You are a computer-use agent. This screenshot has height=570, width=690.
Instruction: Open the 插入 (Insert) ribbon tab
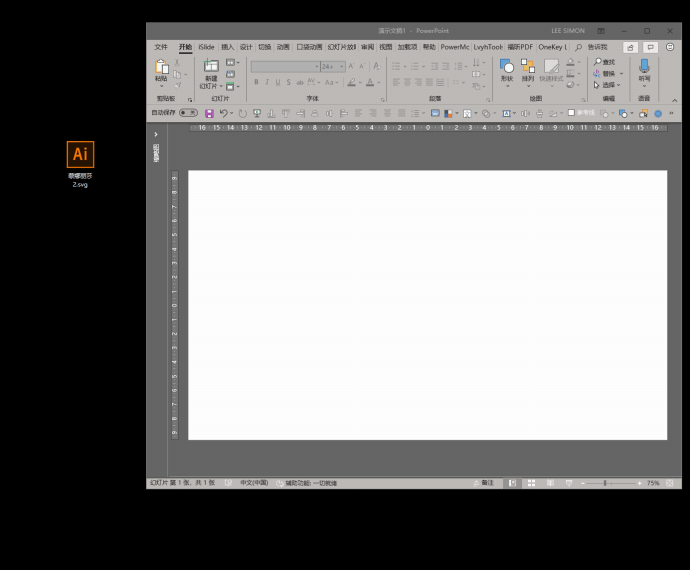click(x=227, y=47)
